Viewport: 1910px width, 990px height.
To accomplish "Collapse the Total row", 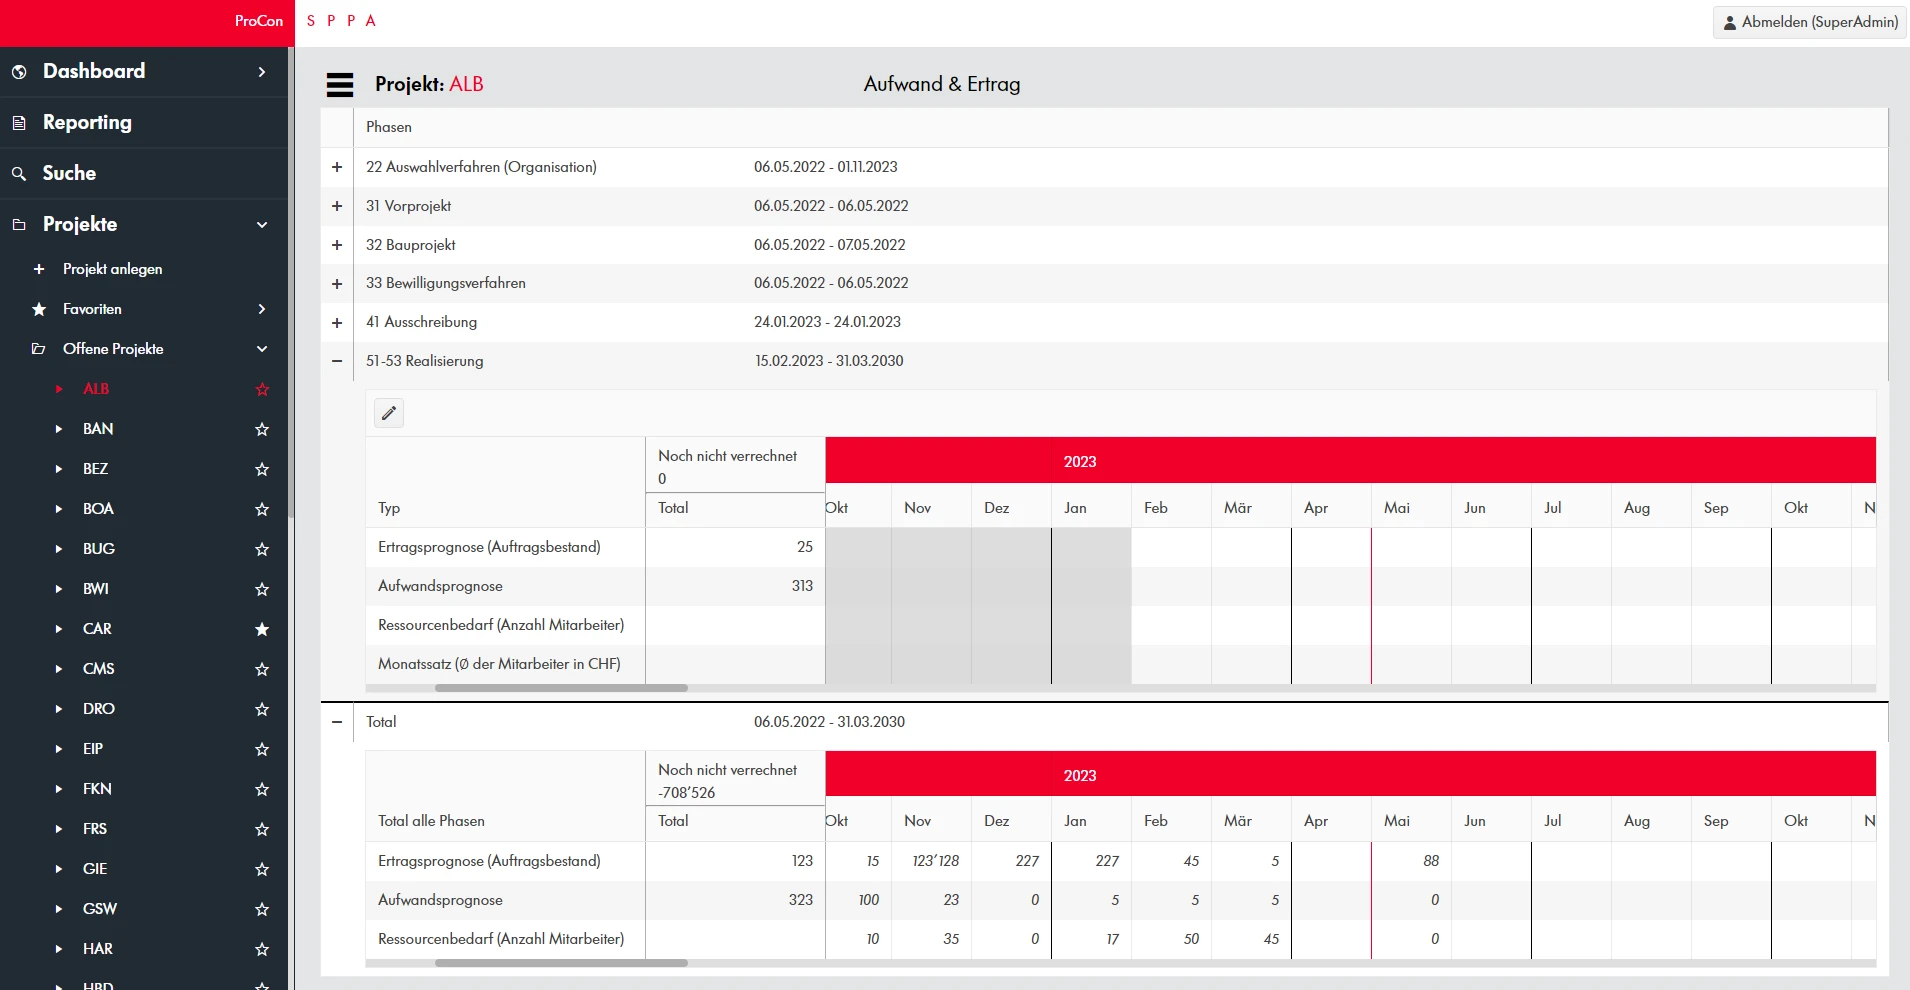I will tap(337, 722).
